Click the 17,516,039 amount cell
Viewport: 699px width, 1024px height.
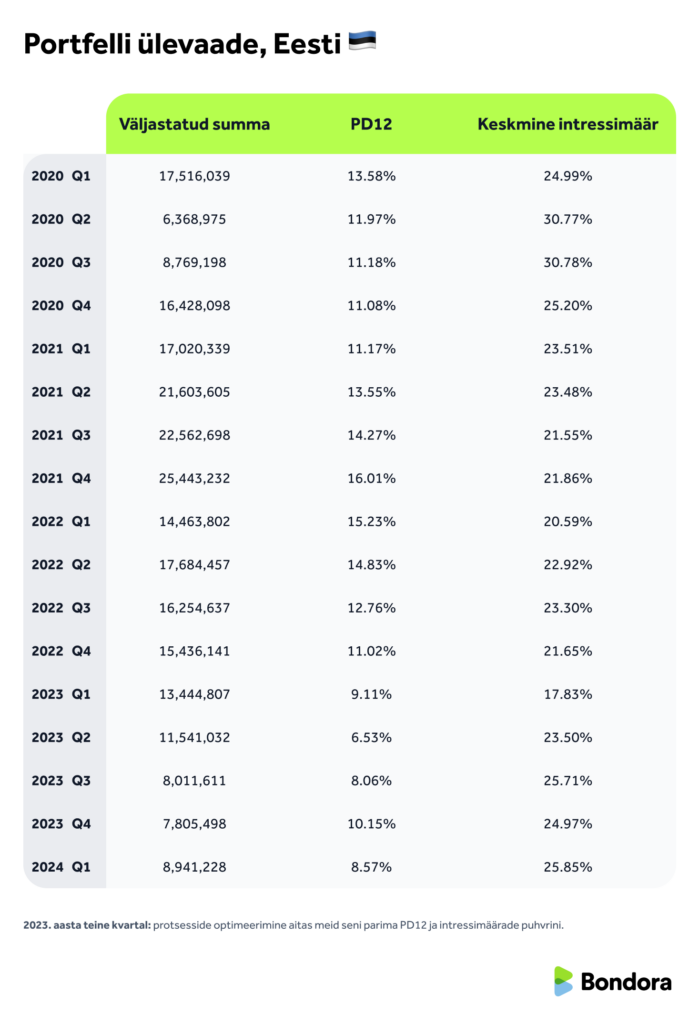pos(194,176)
